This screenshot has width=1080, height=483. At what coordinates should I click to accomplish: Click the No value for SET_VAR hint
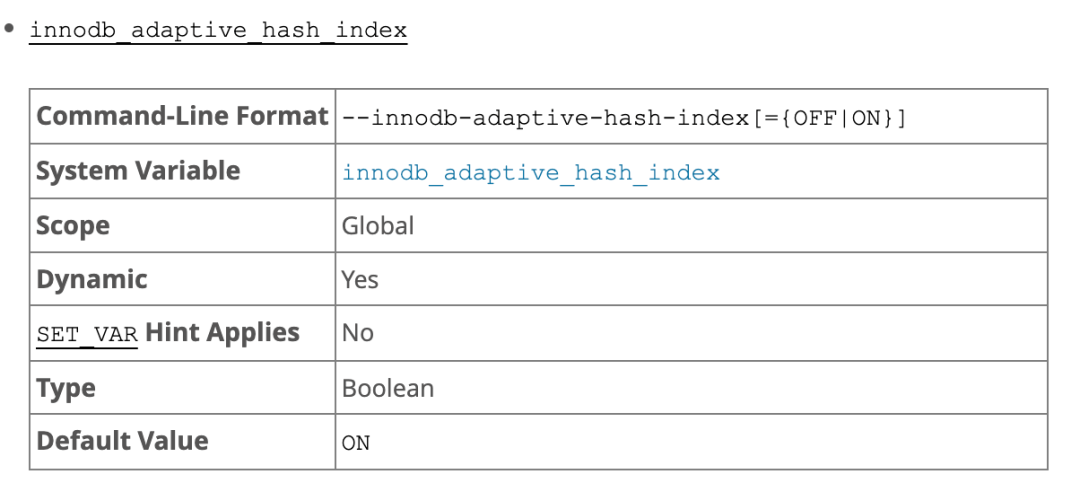coord(357,333)
